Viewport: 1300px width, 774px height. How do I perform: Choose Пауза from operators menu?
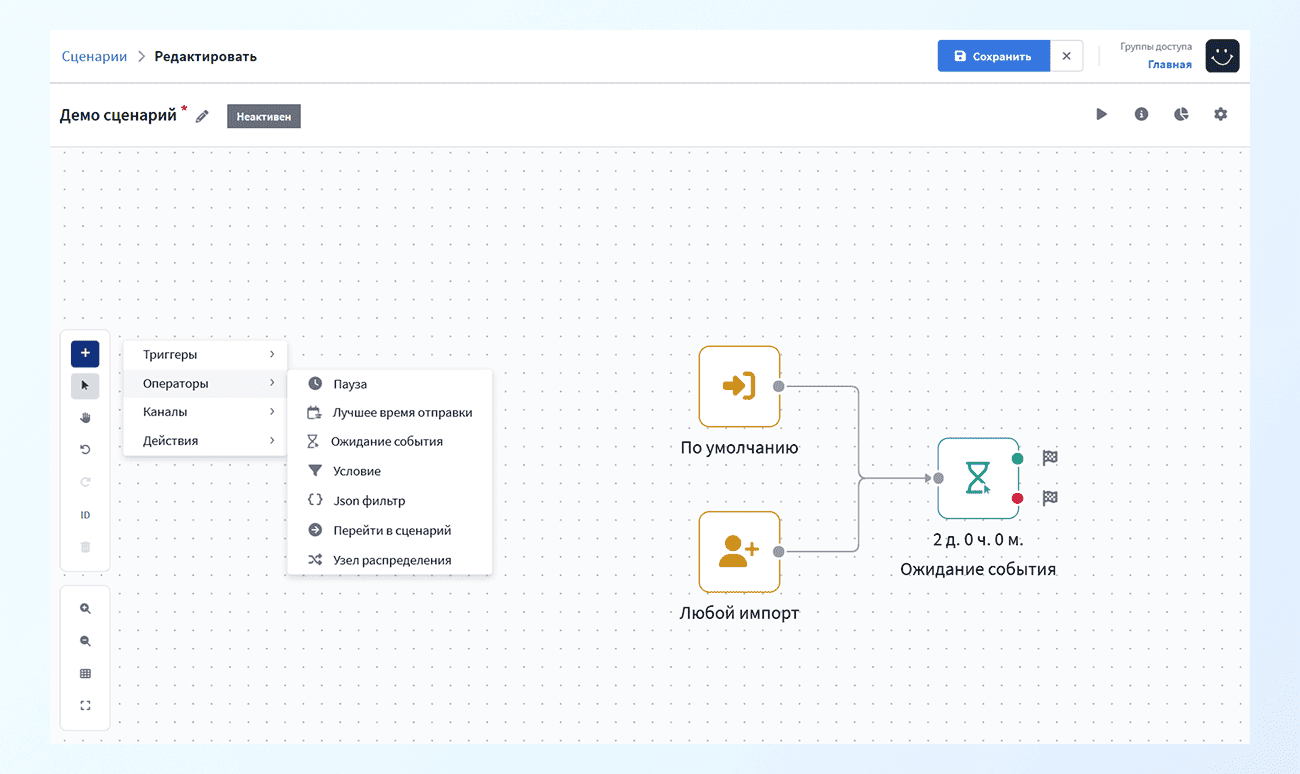[390, 384]
